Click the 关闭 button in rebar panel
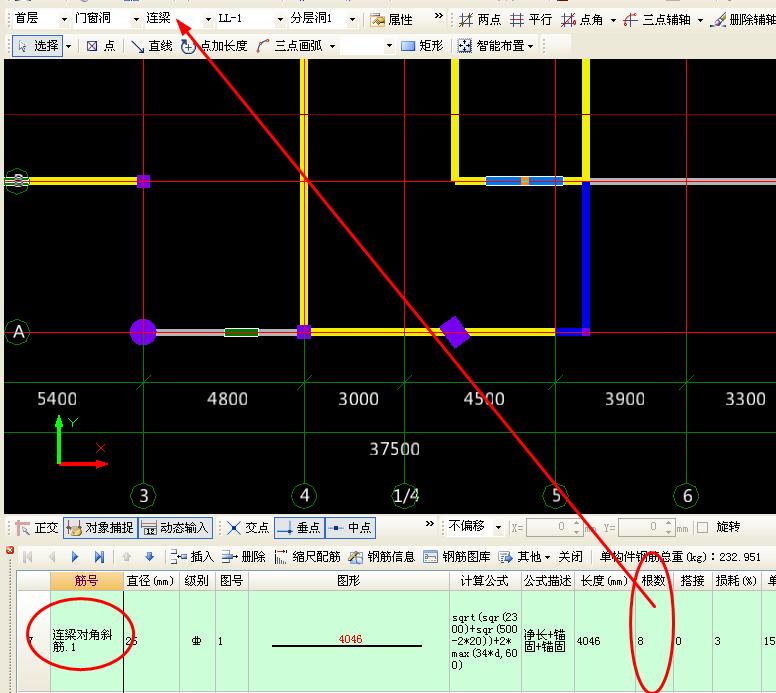The height and width of the screenshot is (693, 776). [570, 557]
